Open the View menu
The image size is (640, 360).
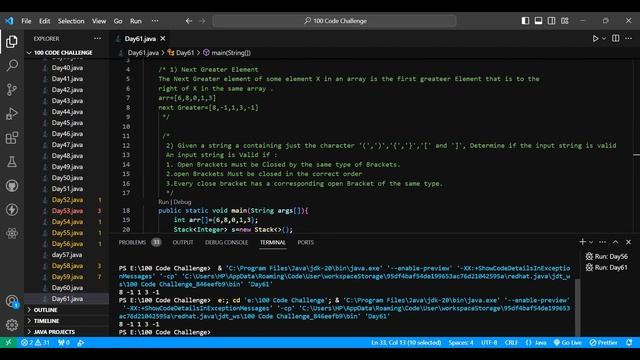[x=99, y=21]
